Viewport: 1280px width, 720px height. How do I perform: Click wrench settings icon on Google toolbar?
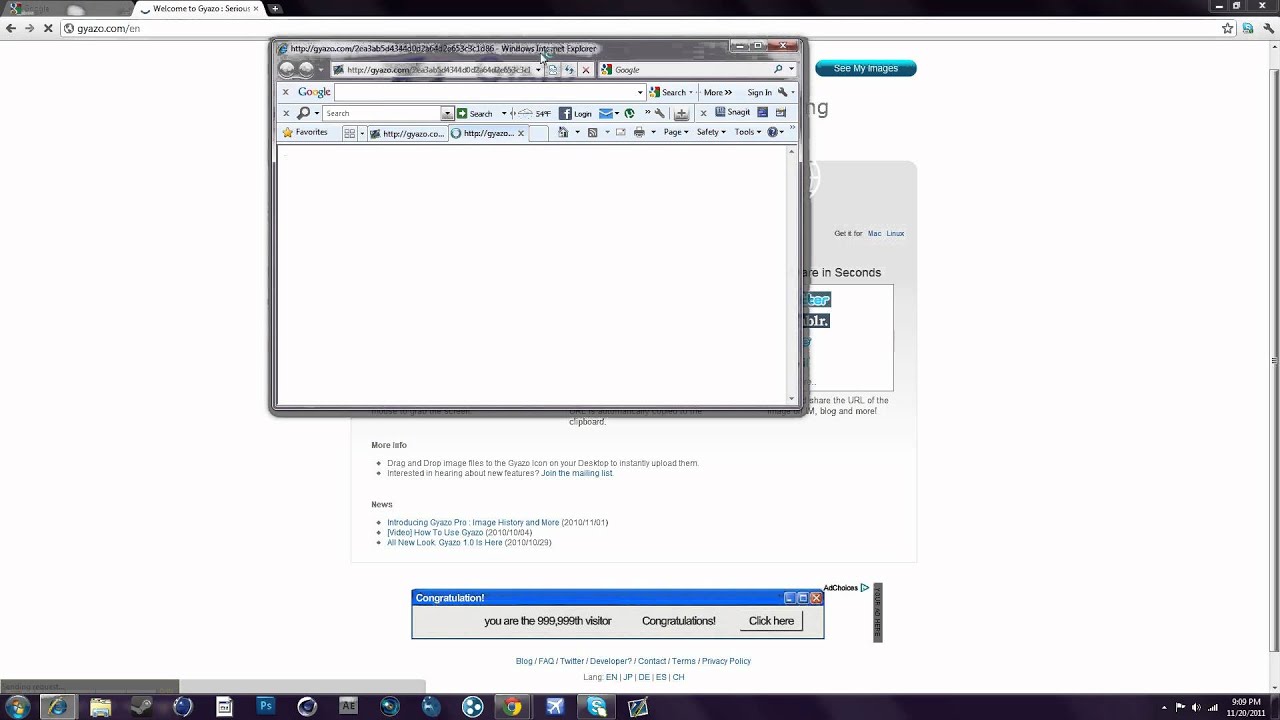point(783,92)
